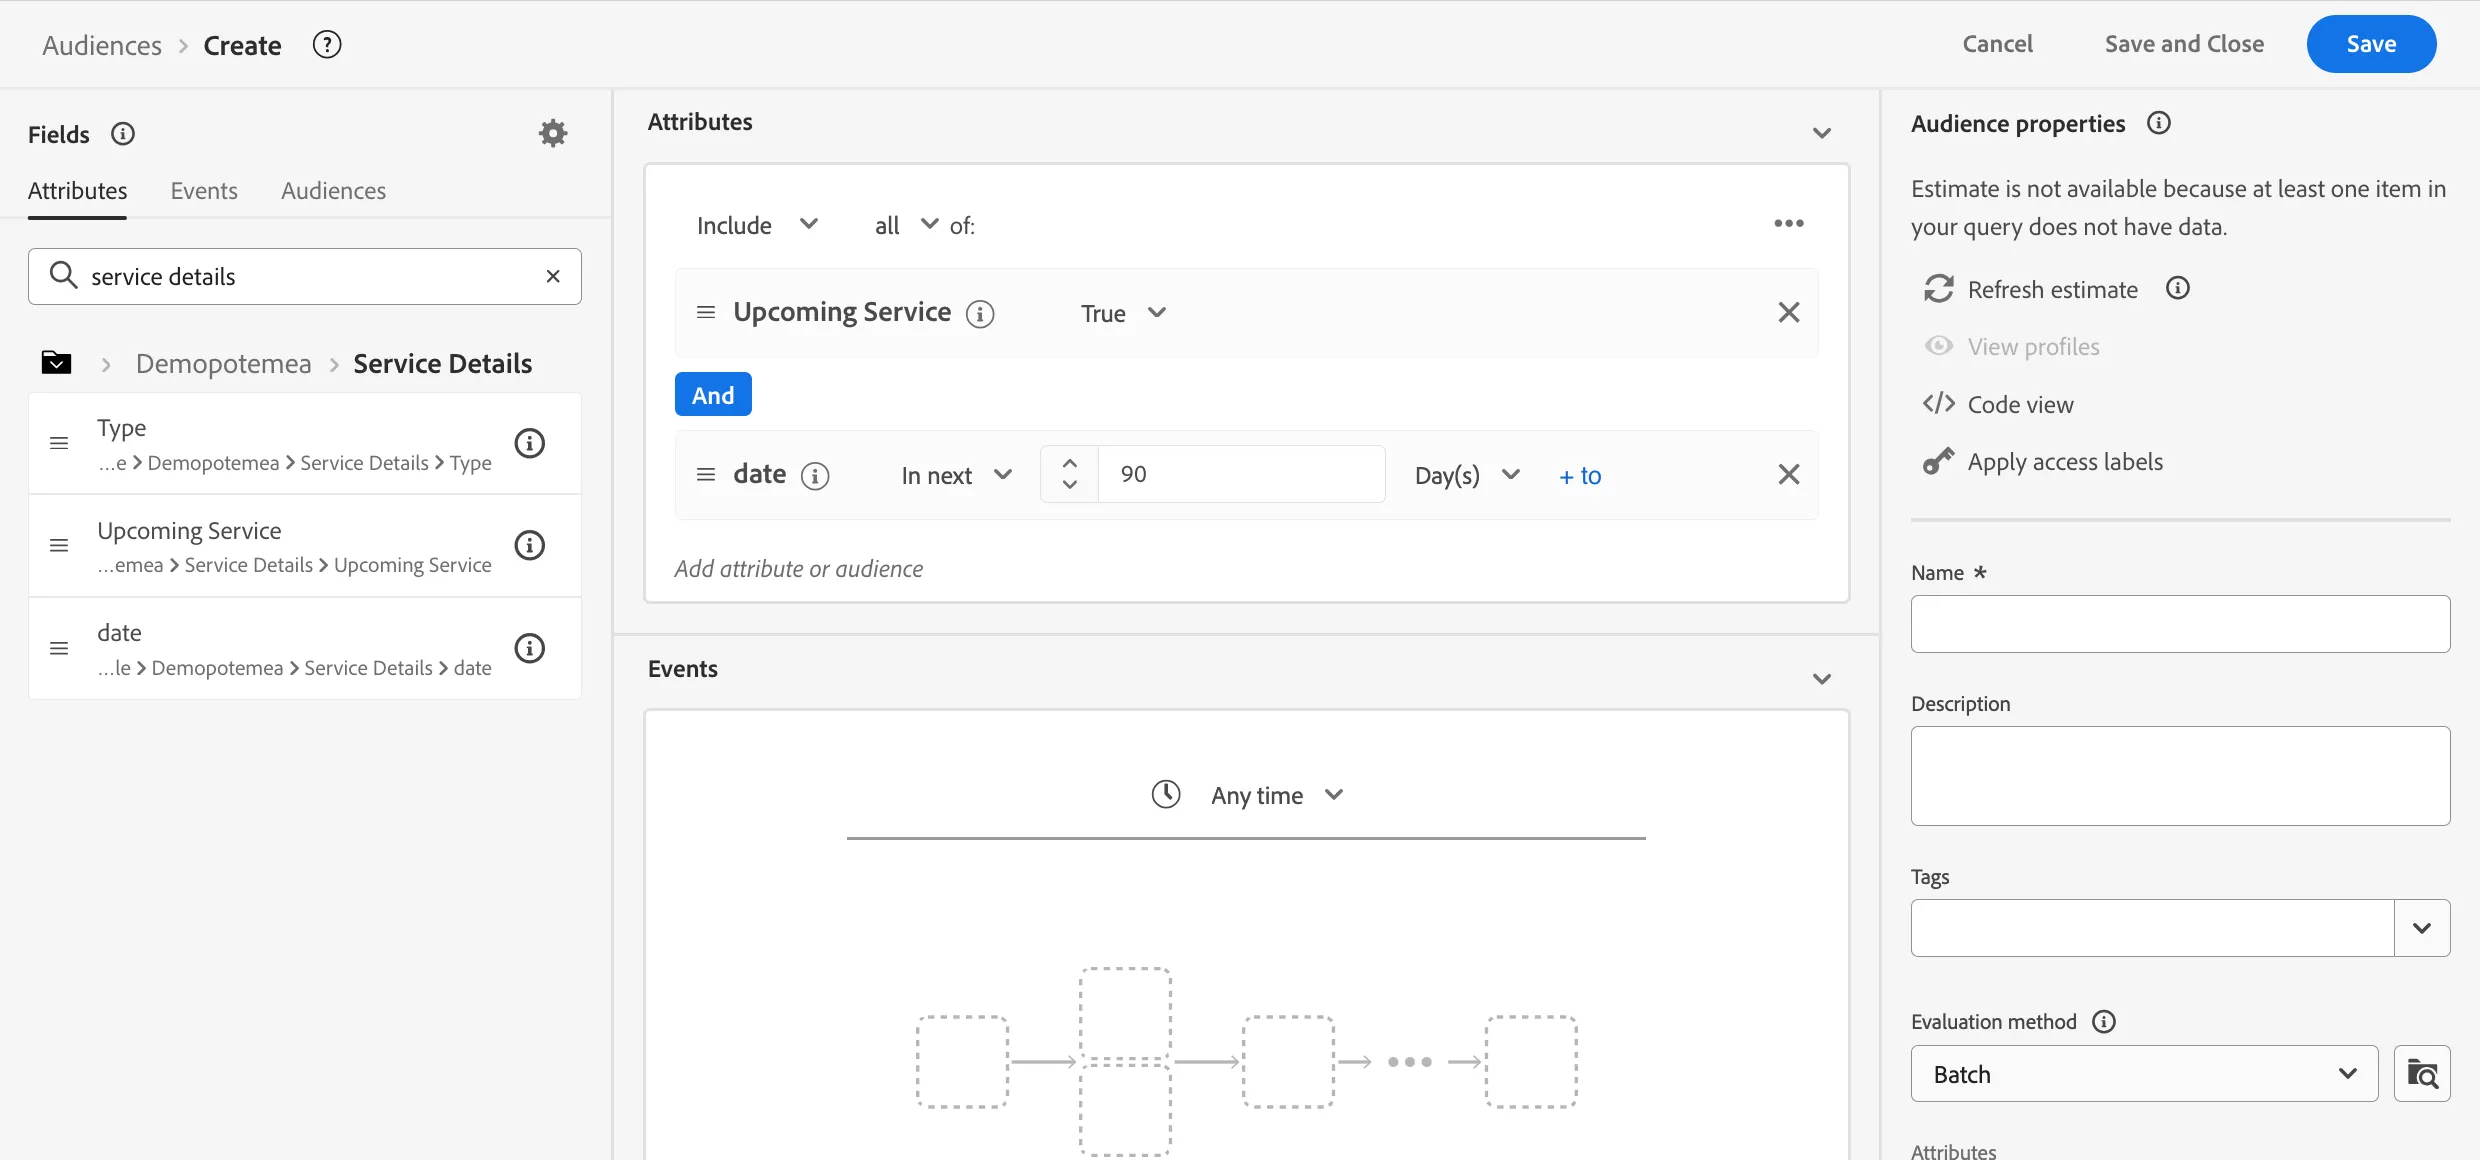Click info icon beside Upcoming Service rule
Viewport: 2480px width, 1160px height.
pyautogui.click(x=980, y=314)
